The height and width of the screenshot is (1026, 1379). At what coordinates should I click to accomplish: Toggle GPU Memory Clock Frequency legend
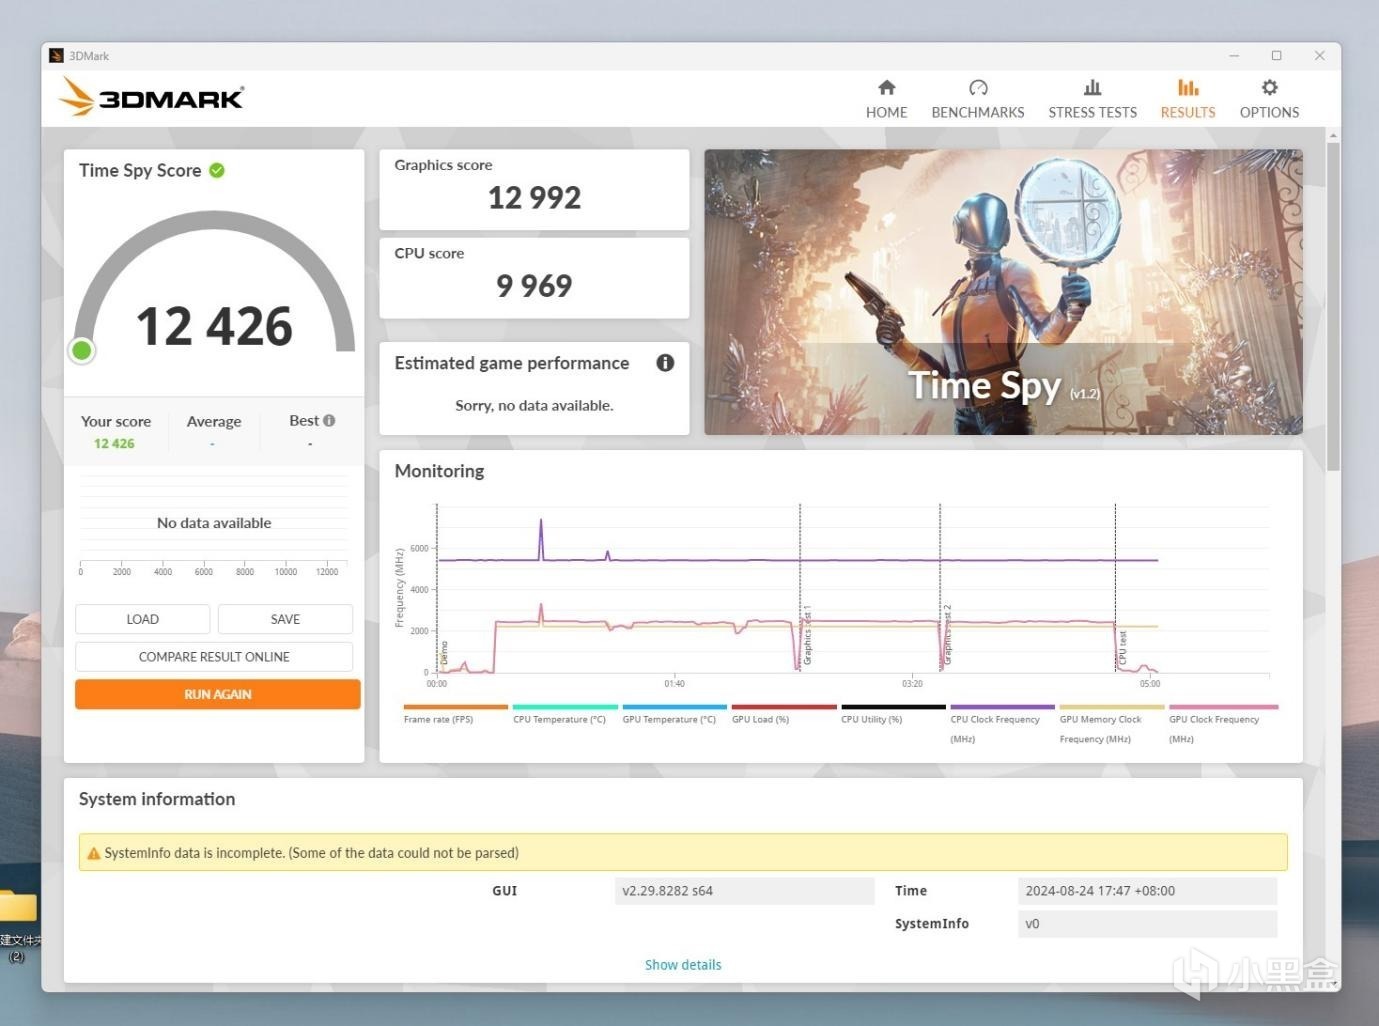pyautogui.click(x=1112, y=724)
